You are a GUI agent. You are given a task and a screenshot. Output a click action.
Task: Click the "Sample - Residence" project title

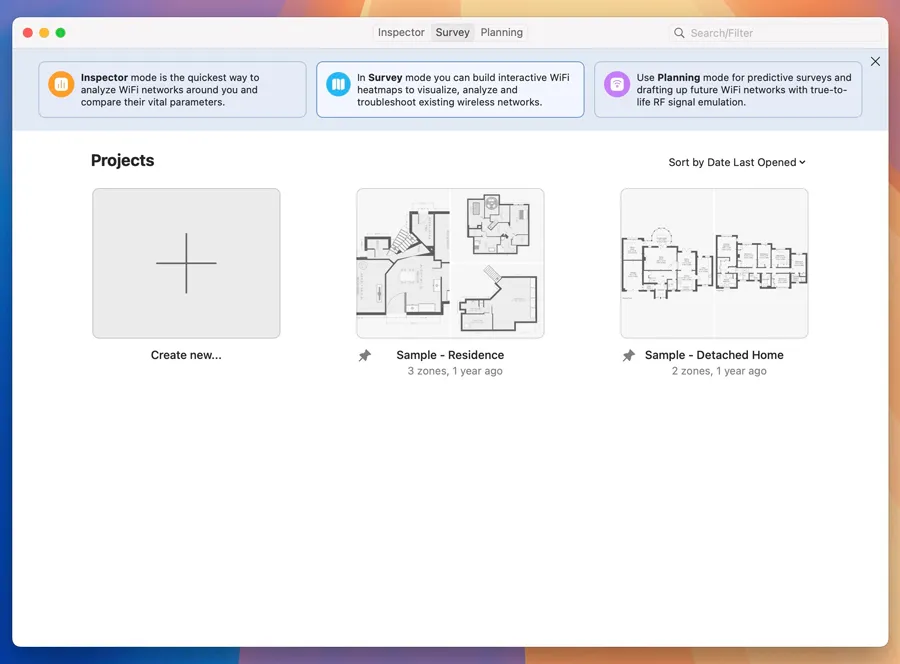450,355
